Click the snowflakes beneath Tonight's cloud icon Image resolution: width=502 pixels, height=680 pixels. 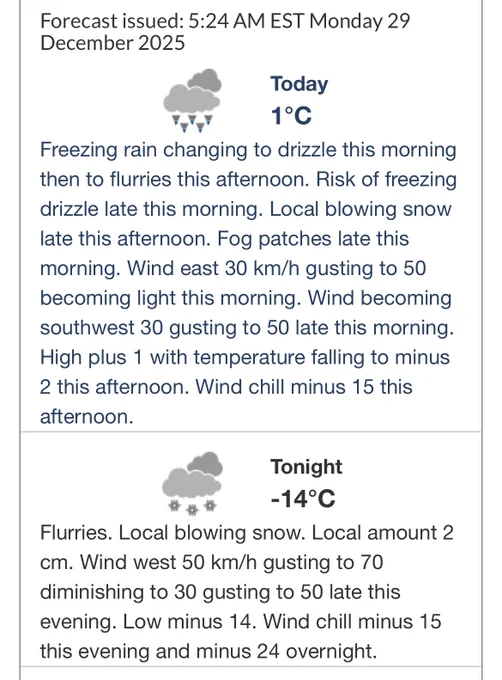click(x=192, y=507)
